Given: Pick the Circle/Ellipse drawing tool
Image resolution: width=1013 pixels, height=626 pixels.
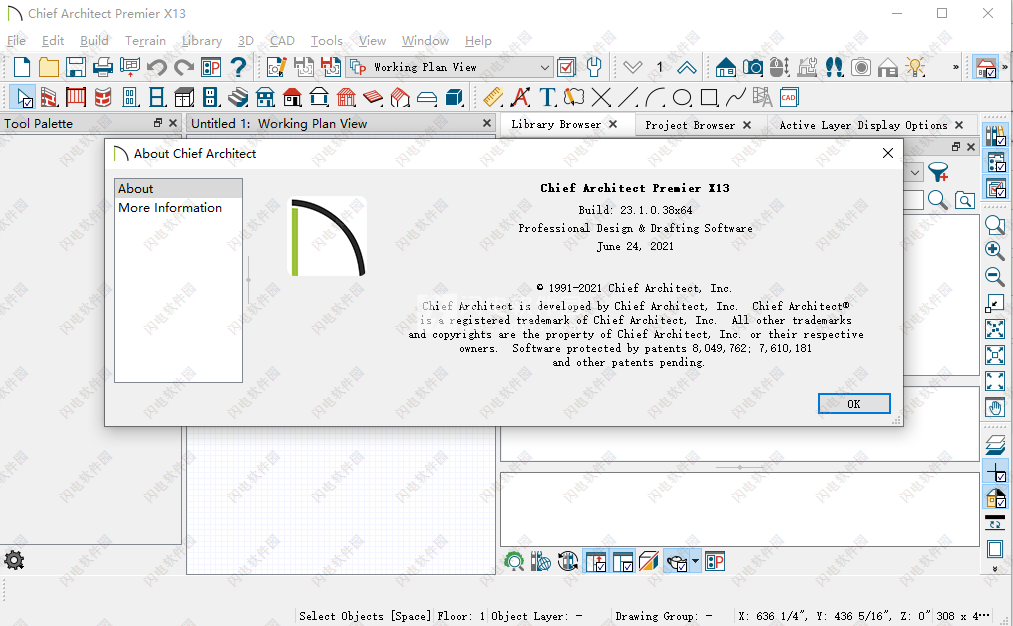Looking at the screenshot, I should pos(682,98).
